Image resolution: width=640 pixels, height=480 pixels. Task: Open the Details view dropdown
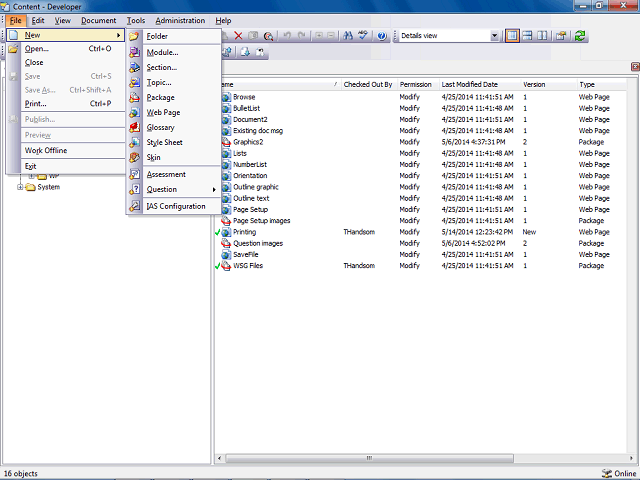(x=494, y=36)
